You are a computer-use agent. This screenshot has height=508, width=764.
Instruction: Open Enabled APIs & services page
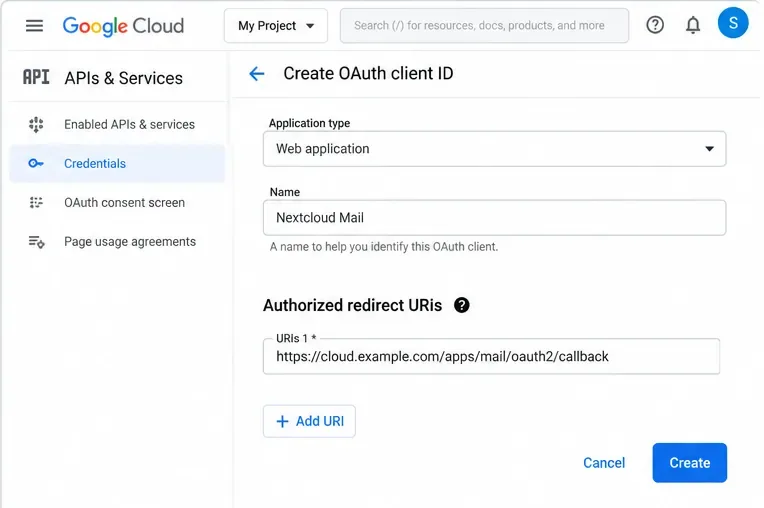click(117, 125)
